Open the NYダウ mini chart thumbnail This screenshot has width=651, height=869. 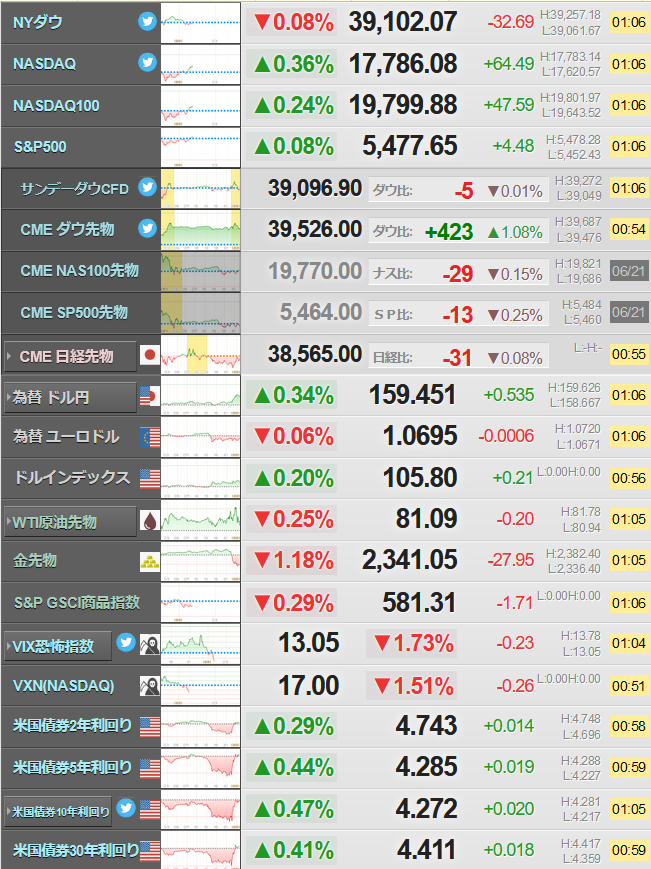(201, 23)
